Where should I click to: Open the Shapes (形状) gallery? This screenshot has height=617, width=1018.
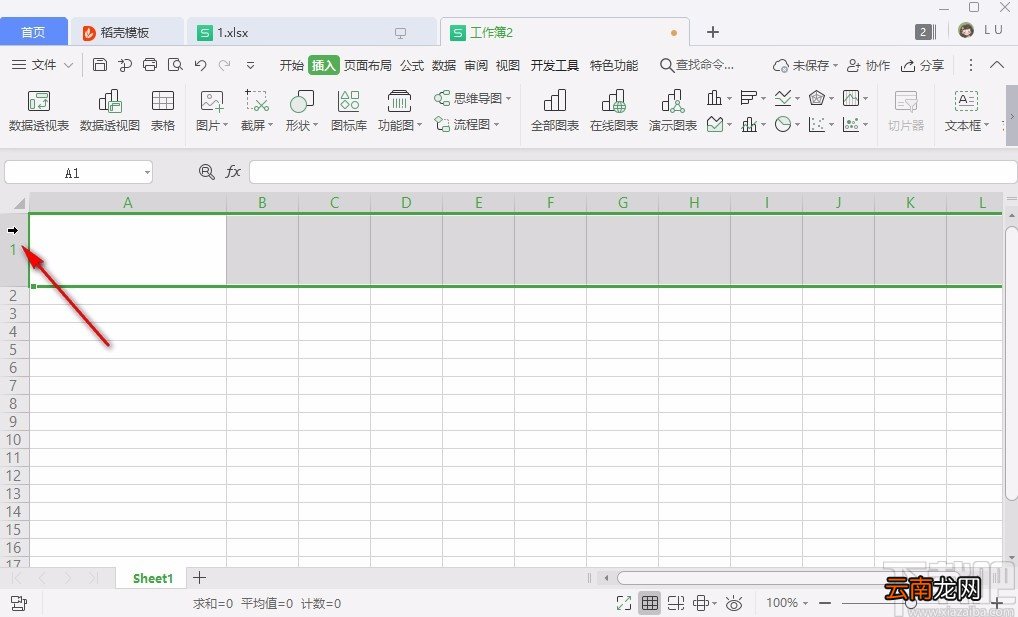(x=302, y=111)
